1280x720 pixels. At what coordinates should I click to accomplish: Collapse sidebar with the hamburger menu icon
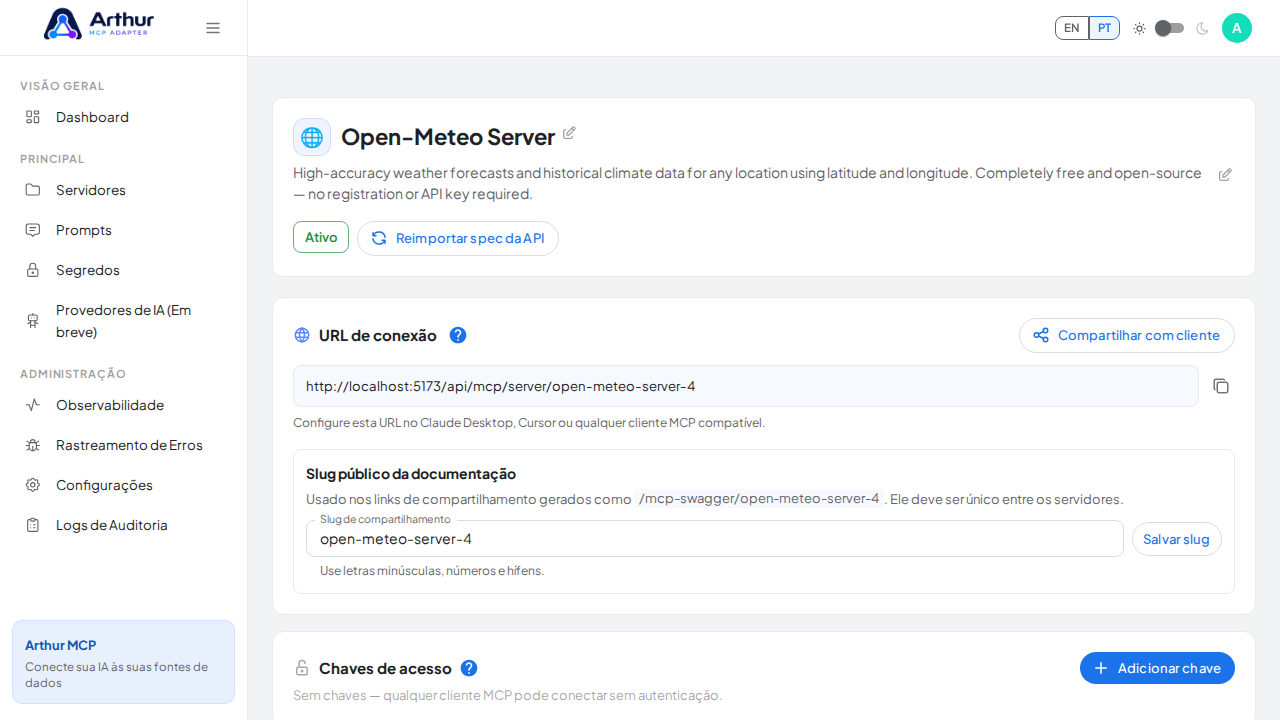213,28
